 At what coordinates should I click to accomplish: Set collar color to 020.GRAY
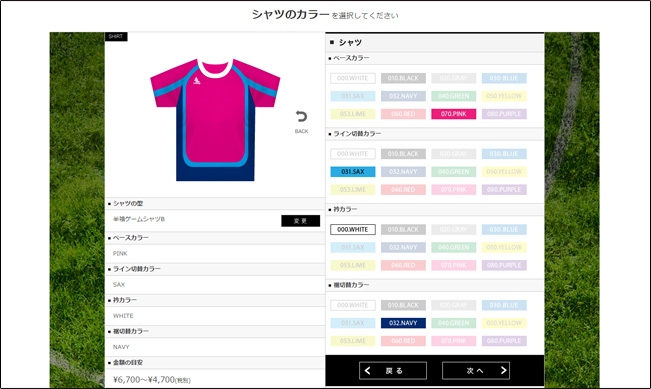454,230
